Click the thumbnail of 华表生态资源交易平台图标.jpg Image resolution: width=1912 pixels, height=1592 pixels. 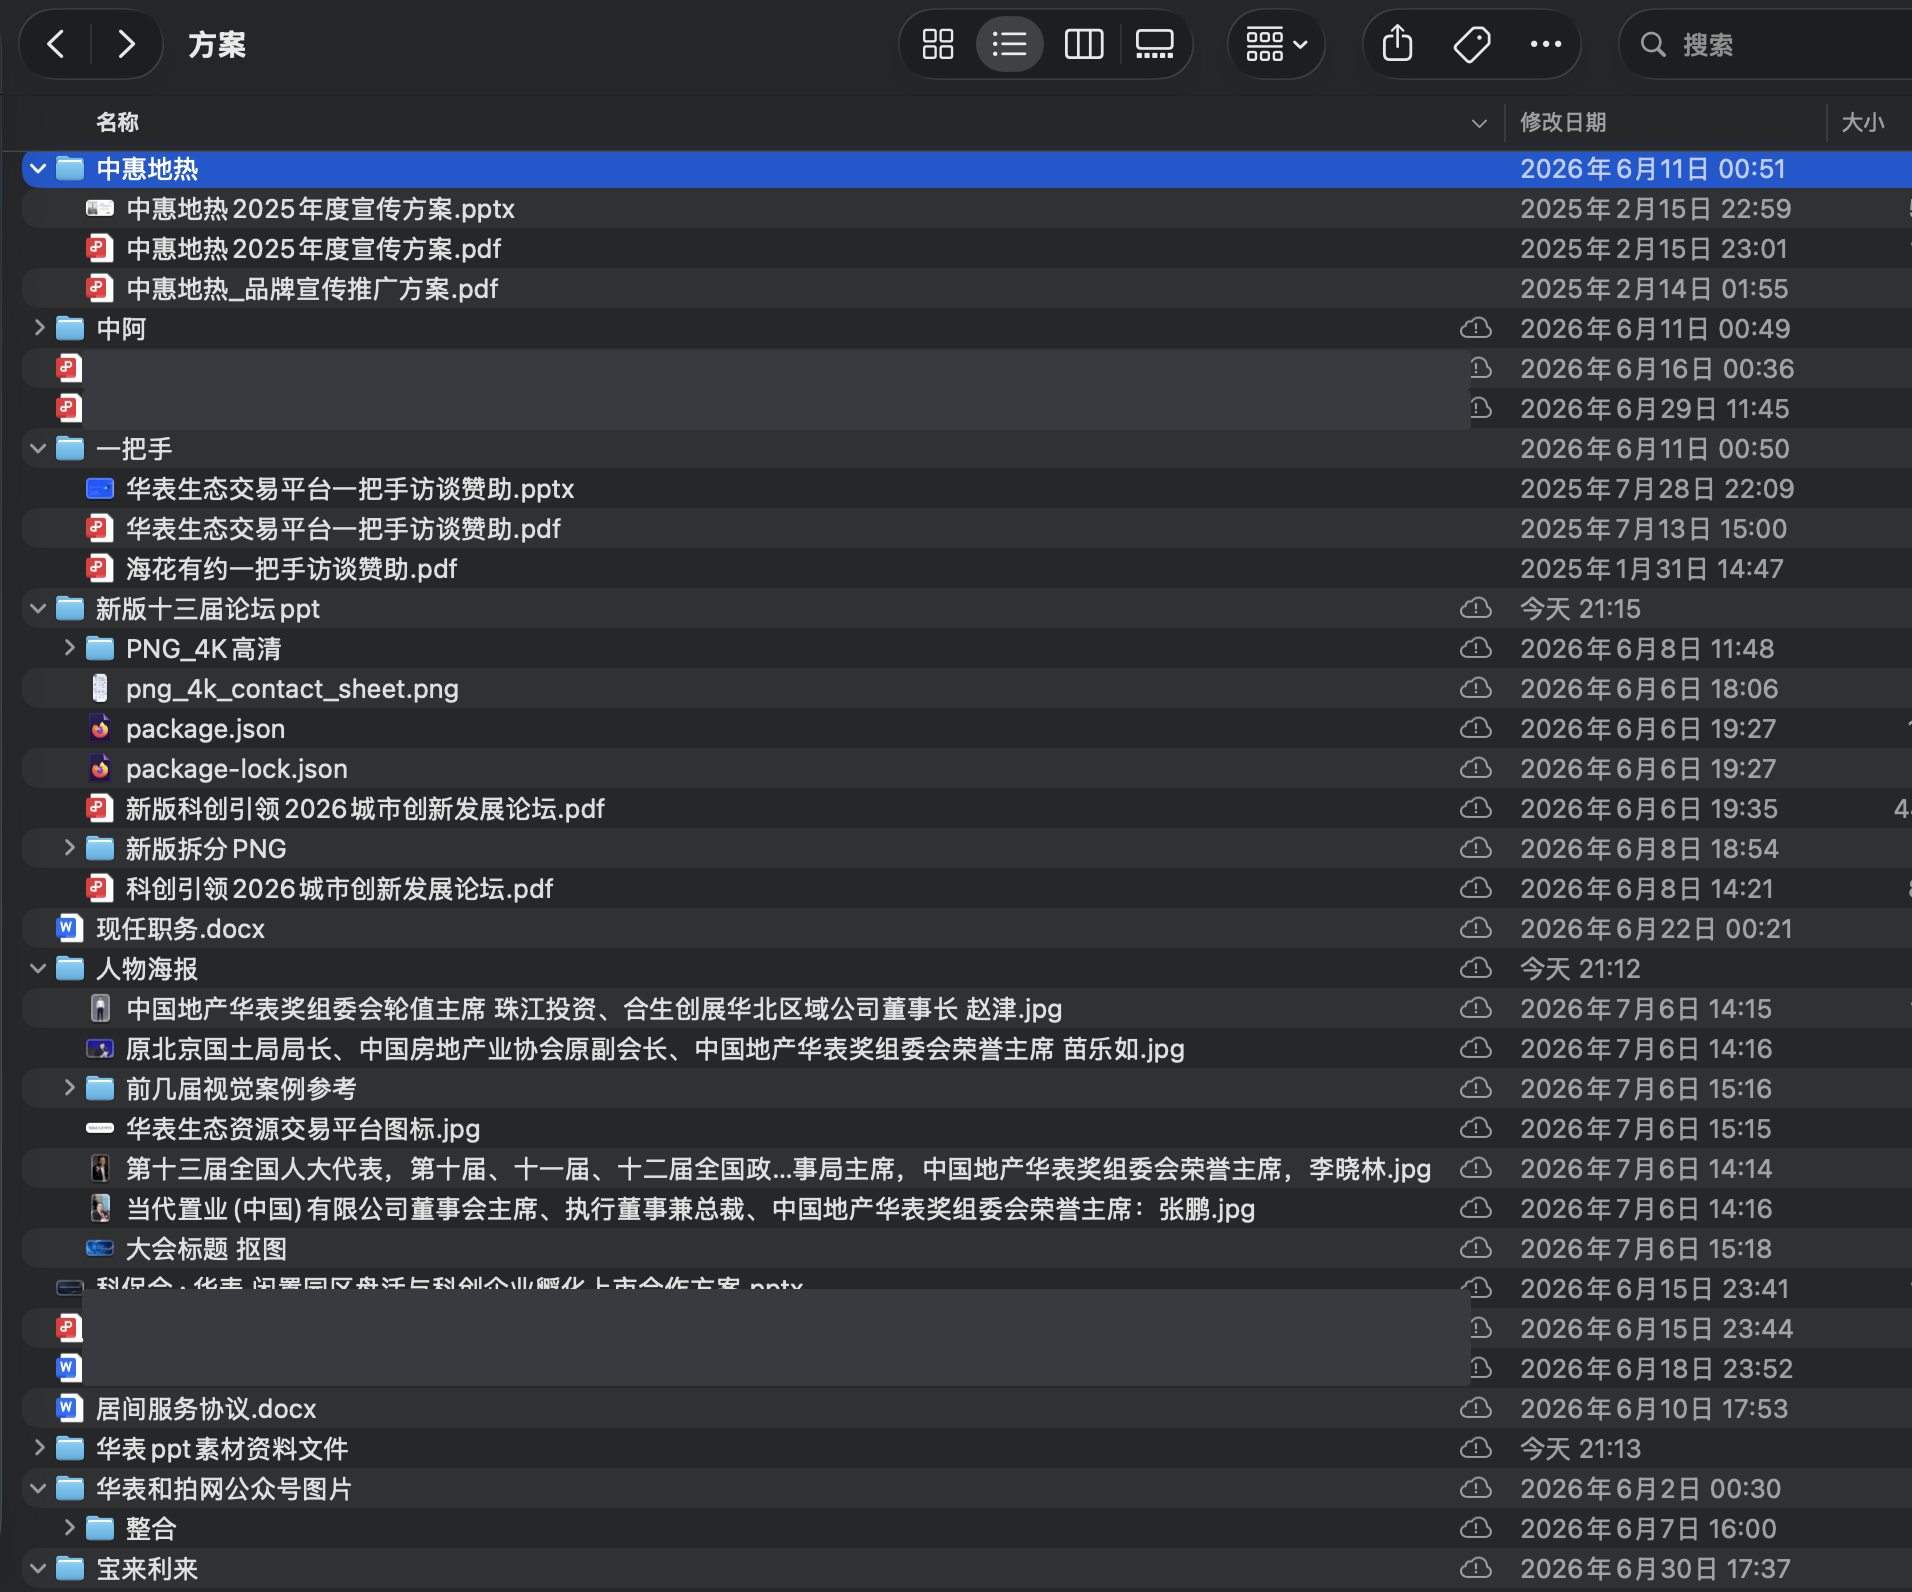point(100,1128)
